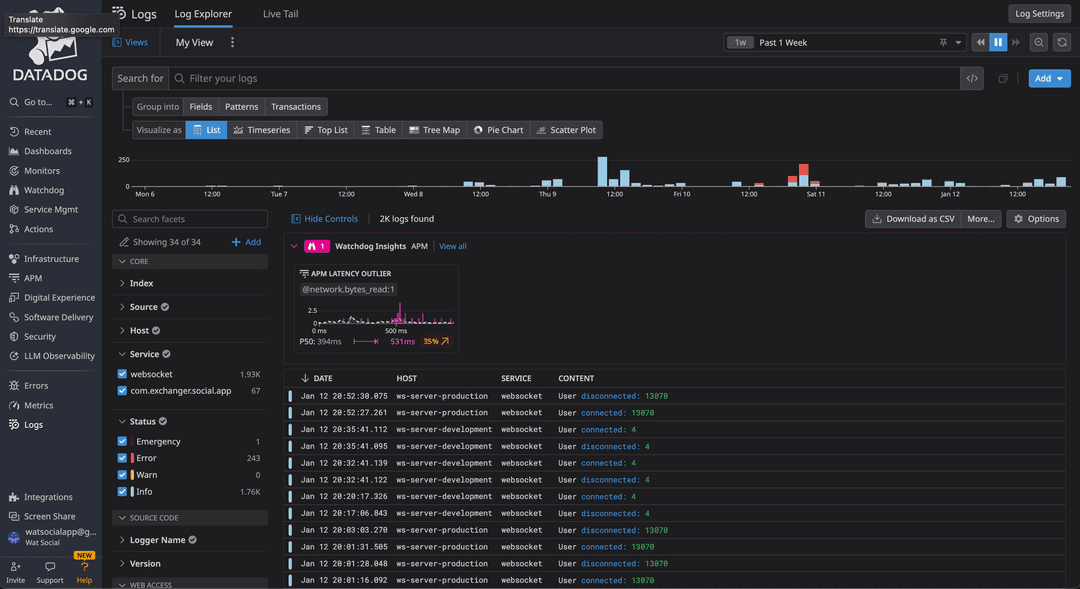
Task: Uncheck the Info status checkbox
Action: (122, 492)
